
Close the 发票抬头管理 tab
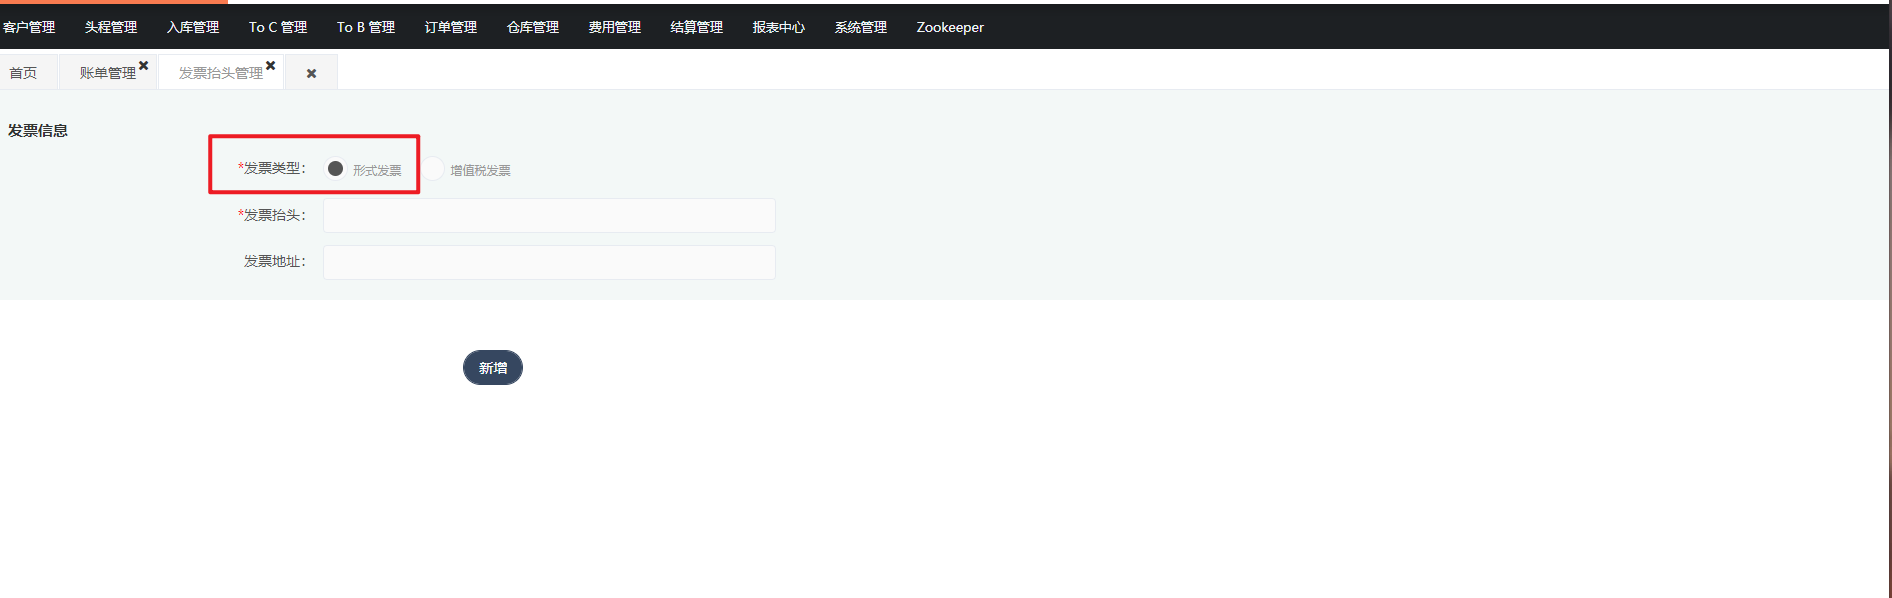[271, 66]
